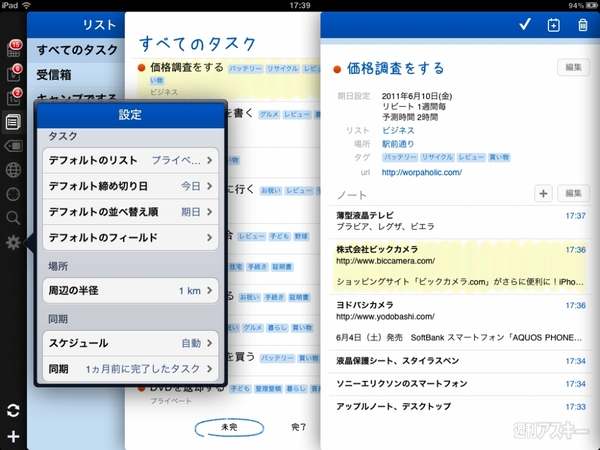Add a note with plus button
Screen dimensions: 600x450
pos(543,193)
